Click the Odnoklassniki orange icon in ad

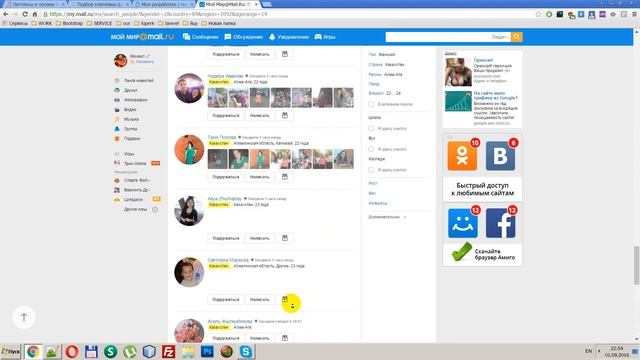[x=462, y=156]
